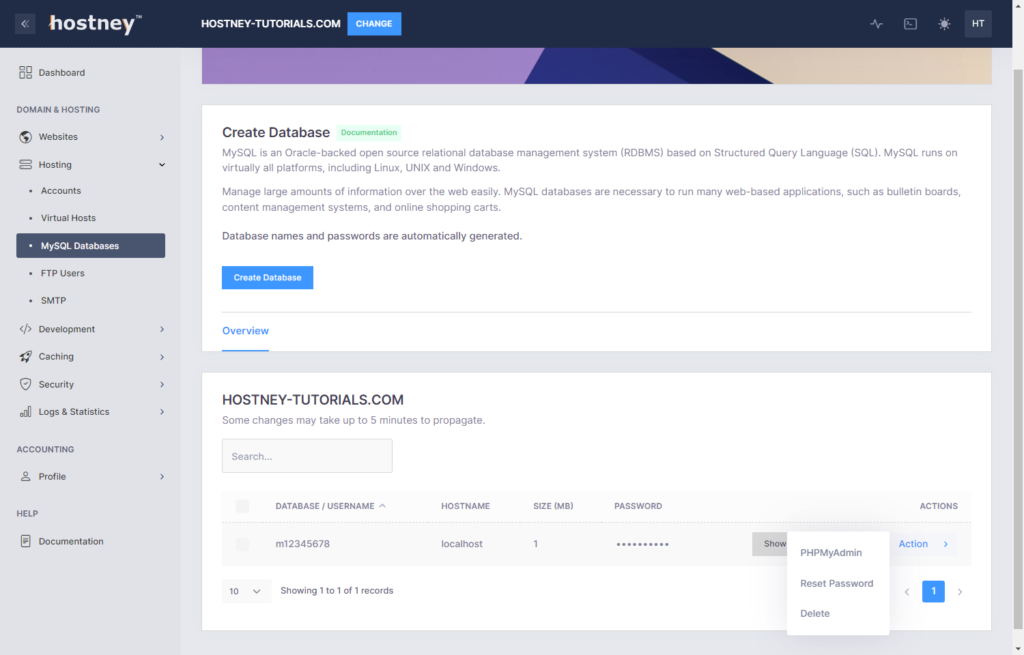
Task: Click the Create Database button
Action: coord(267,277)
